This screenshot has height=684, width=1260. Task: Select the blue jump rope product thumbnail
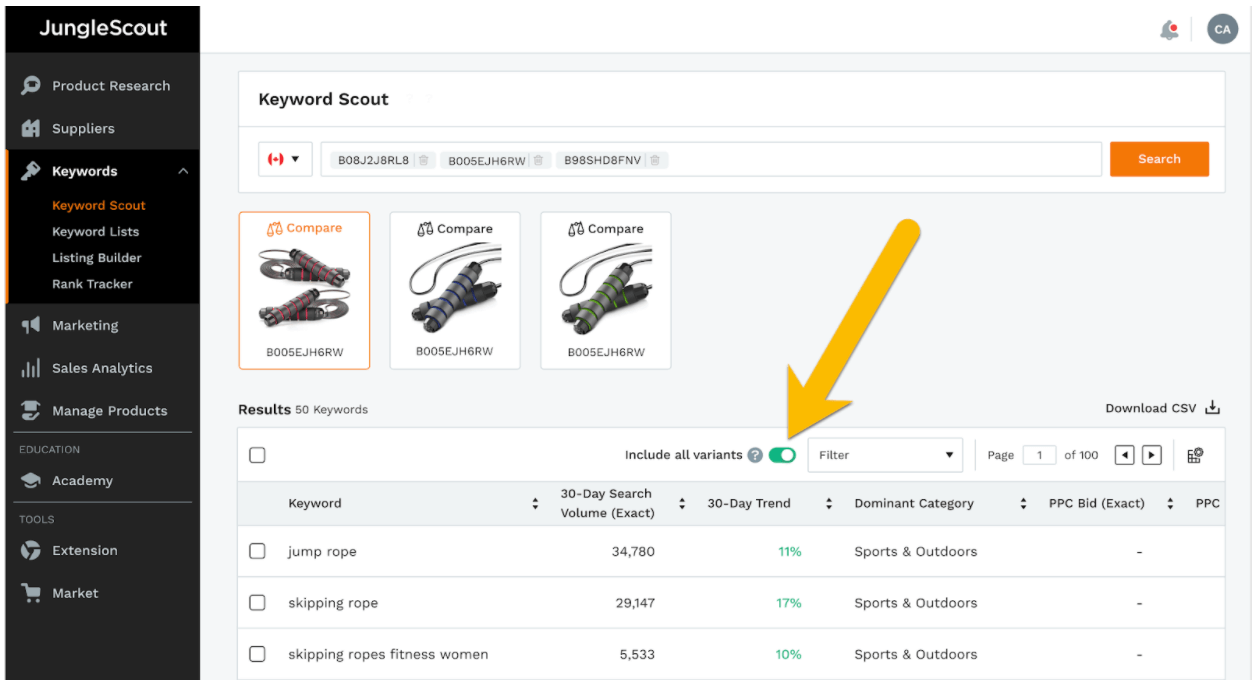pyautogui.click(x=455, y=289)
